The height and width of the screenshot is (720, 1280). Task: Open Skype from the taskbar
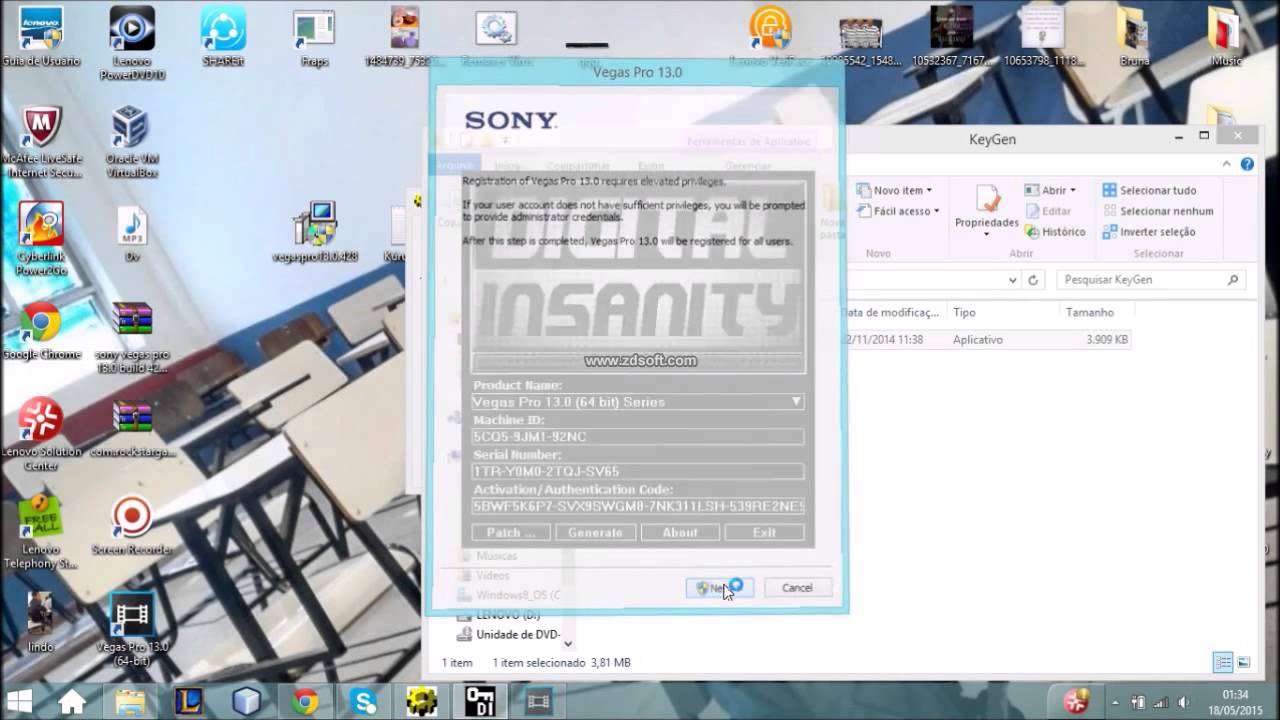(363, 701)
